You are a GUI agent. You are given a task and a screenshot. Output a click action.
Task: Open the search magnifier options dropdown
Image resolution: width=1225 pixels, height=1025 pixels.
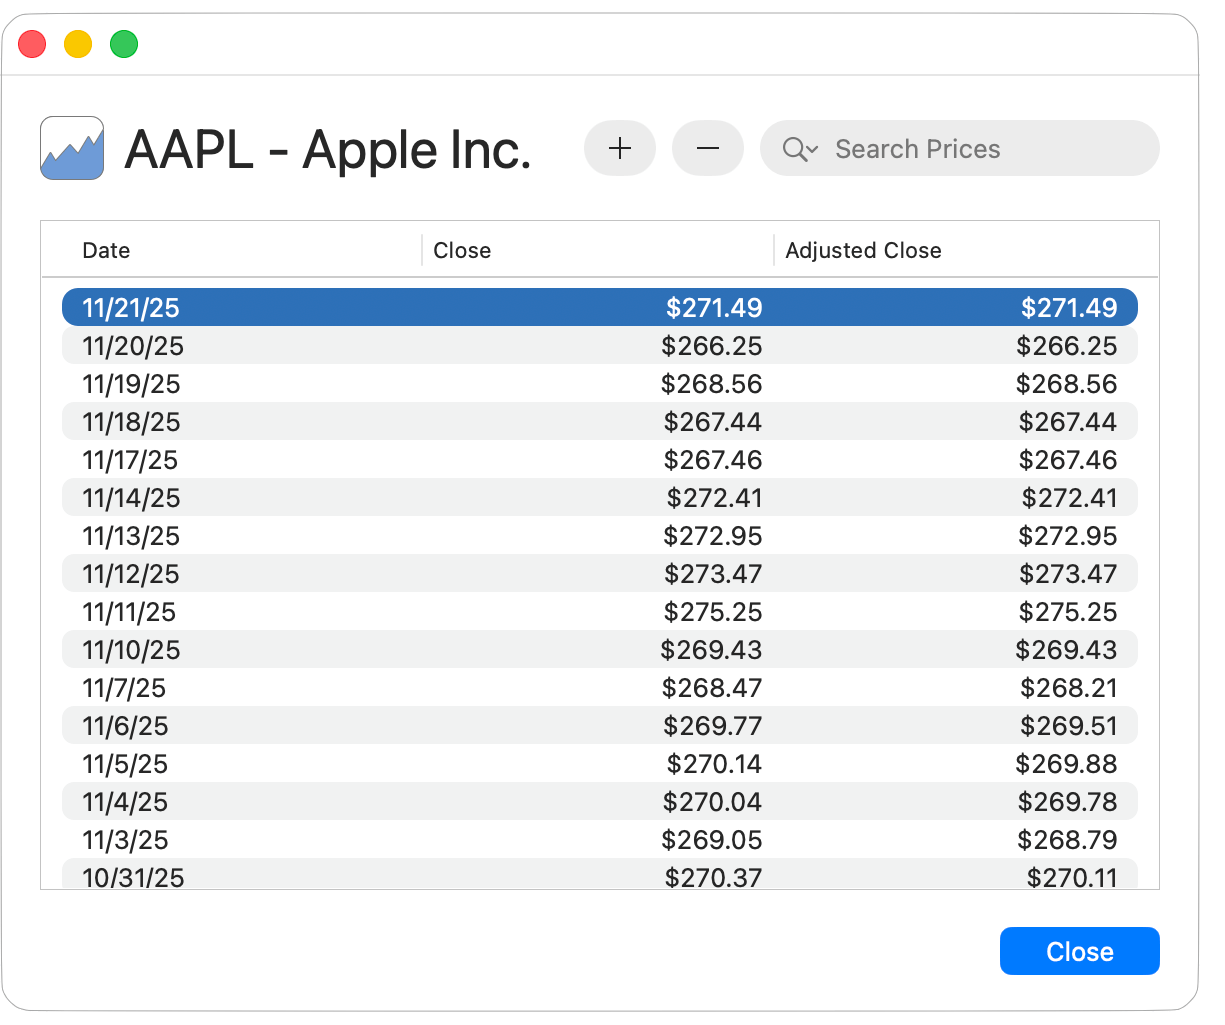pos(801,149)
